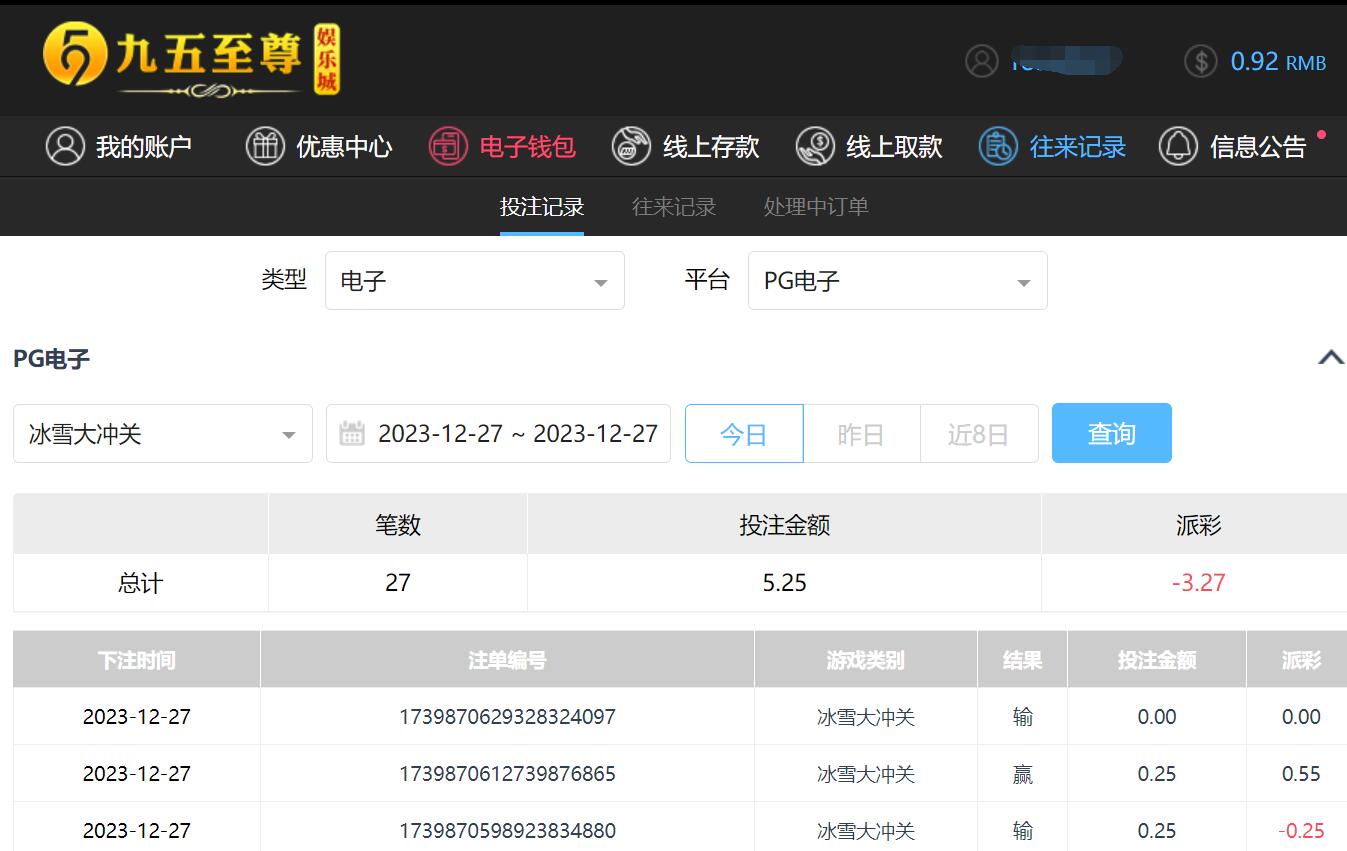Click the 往来记录 records icon
Image resolution: width=1347 pixels, height=851 pixels.
tap(997, 147)
